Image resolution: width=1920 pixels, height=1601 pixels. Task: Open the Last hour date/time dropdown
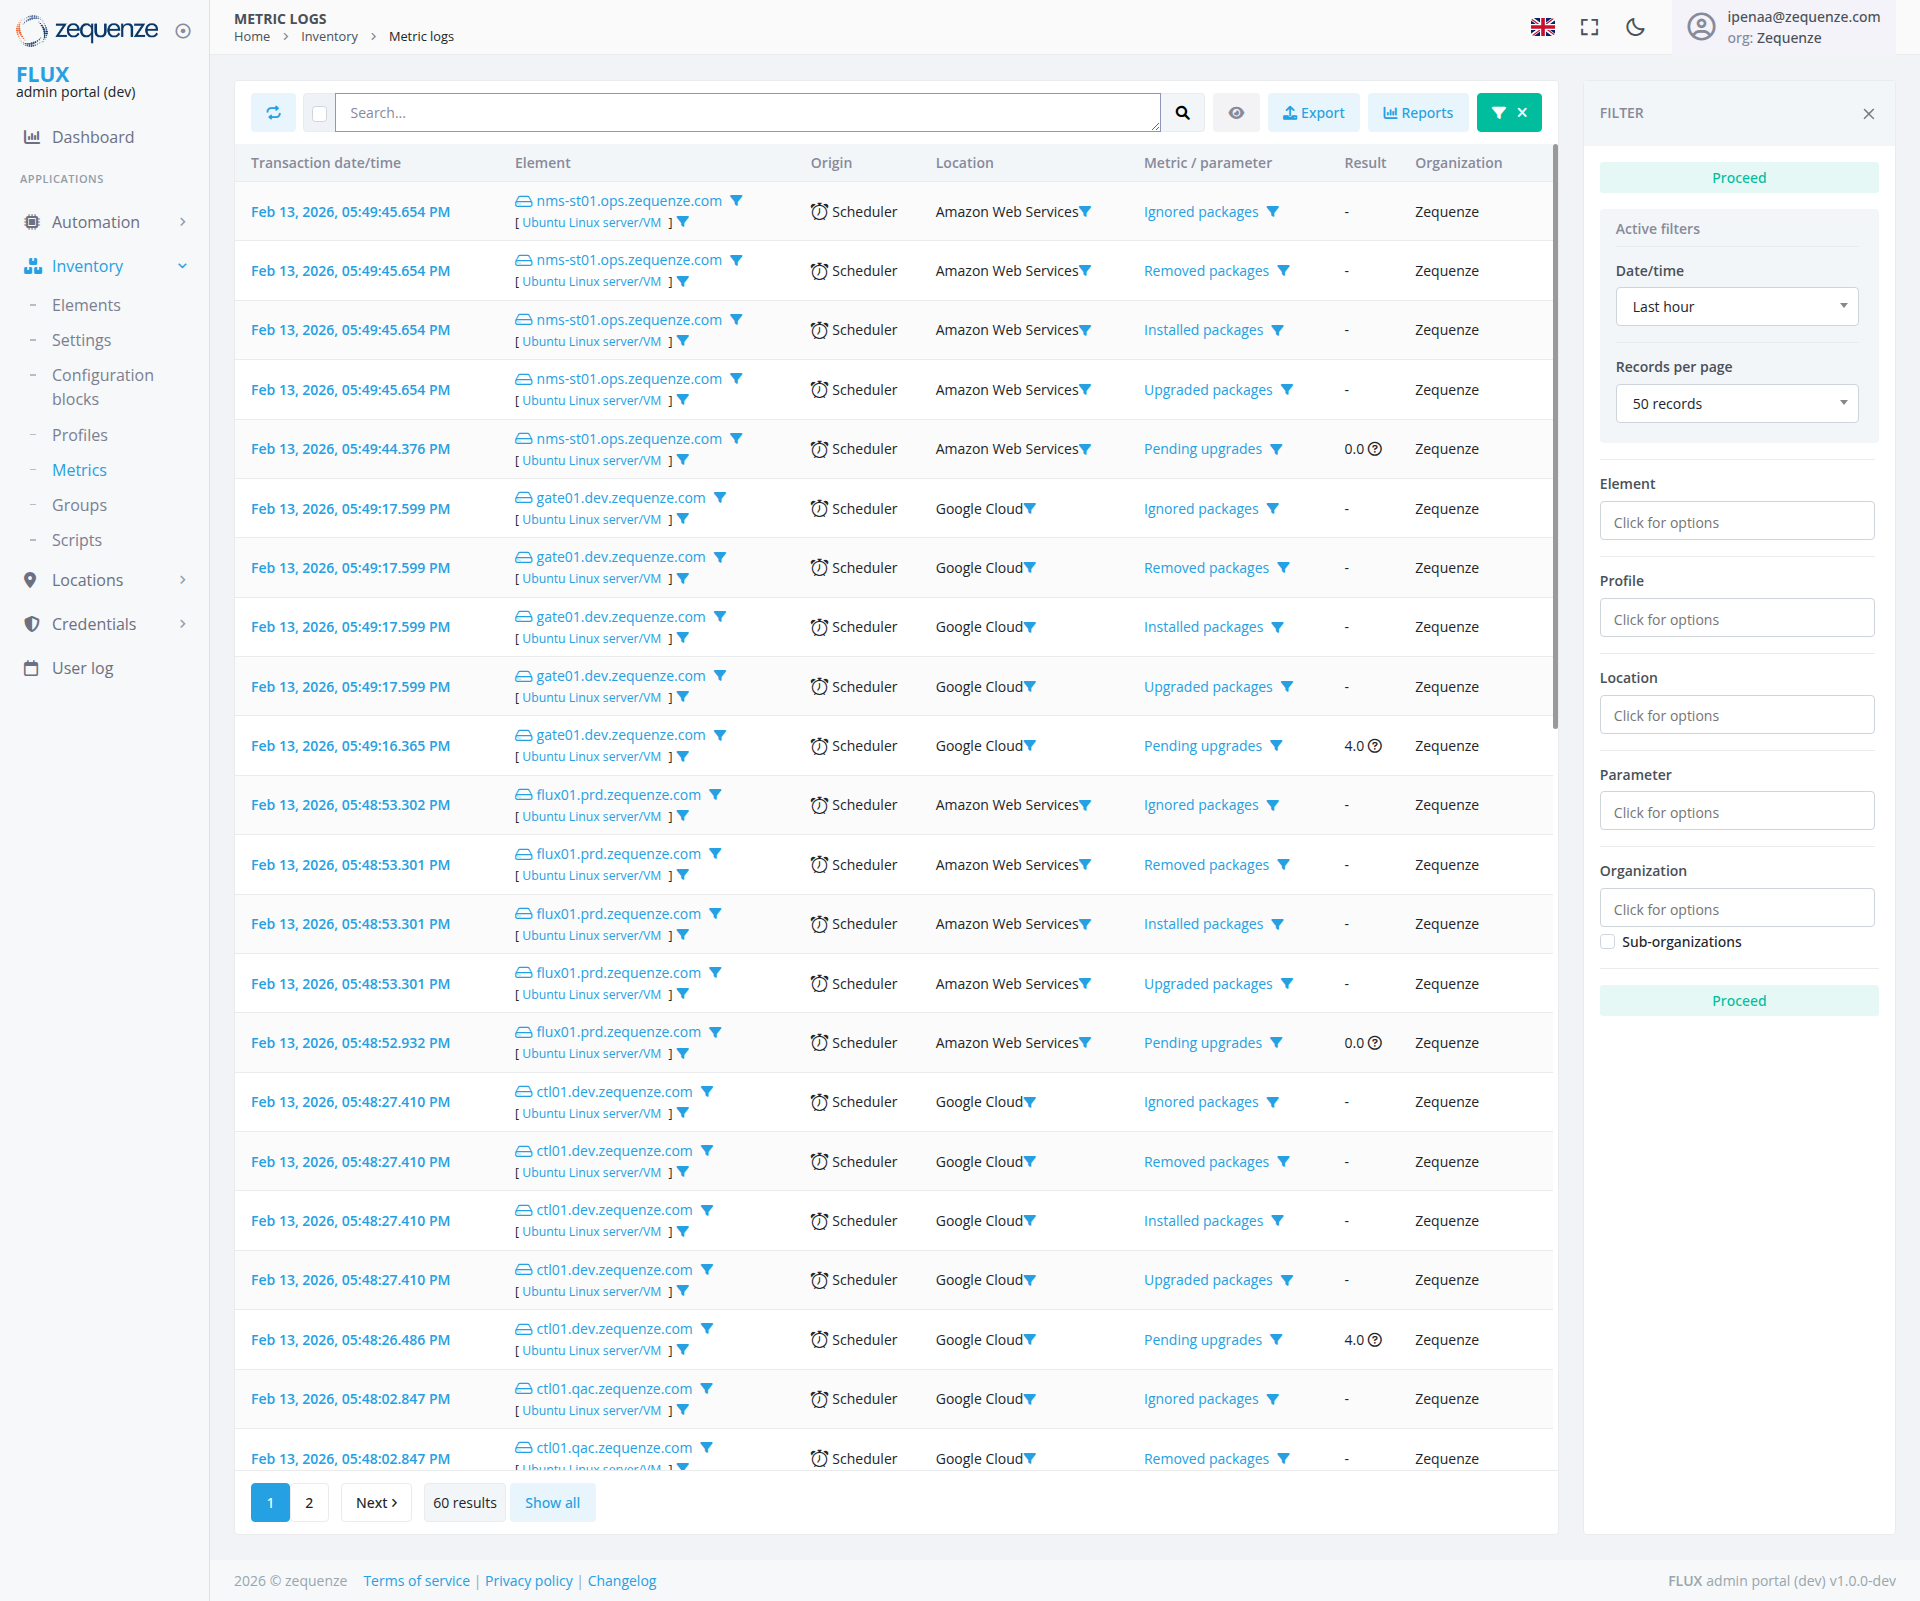coord(1737,306)
